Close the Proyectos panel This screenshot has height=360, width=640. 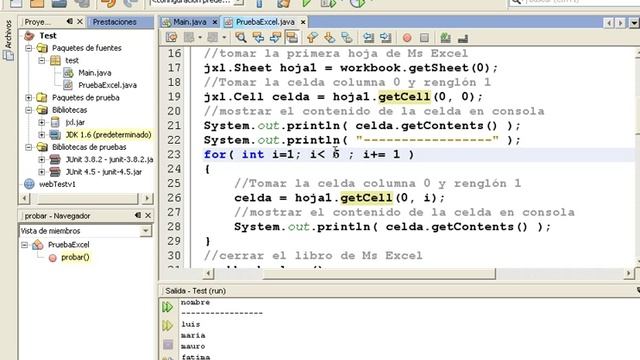click(x=80, y=21)
